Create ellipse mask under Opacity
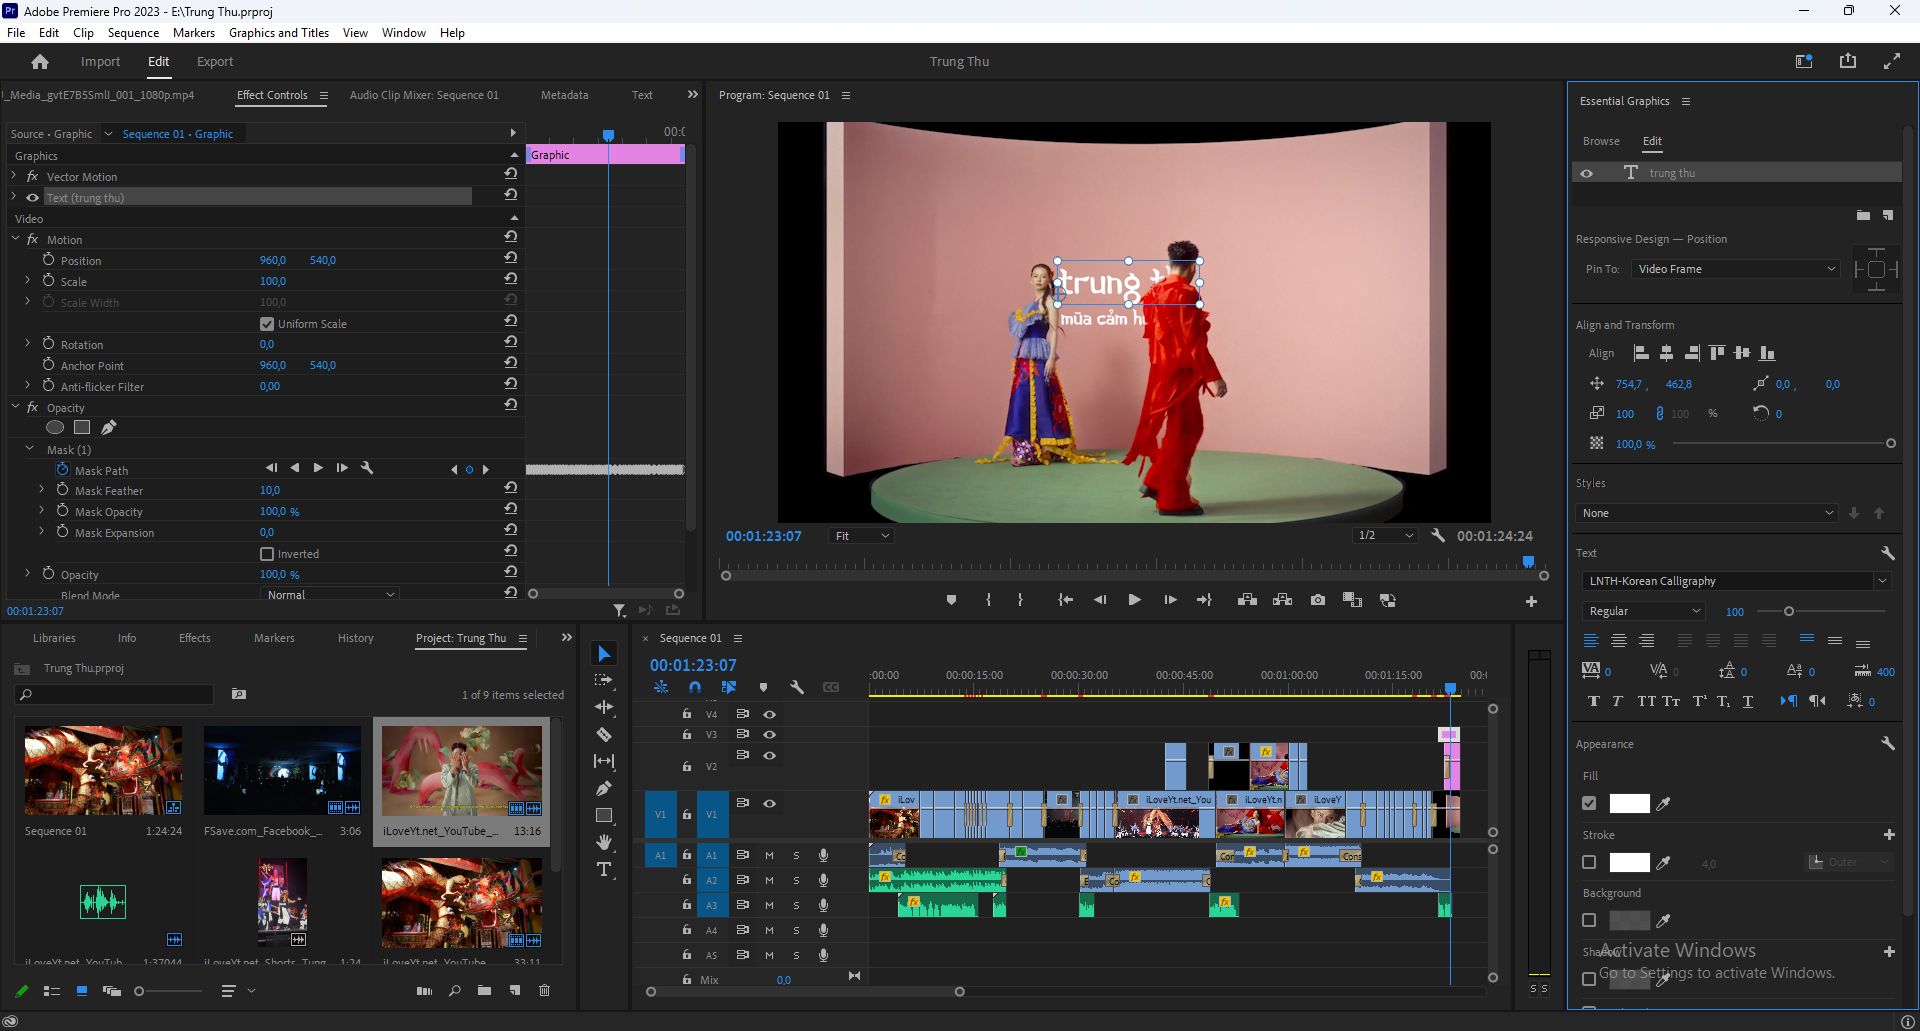This screenshot has height=1031, width=1920. point(55,427)
